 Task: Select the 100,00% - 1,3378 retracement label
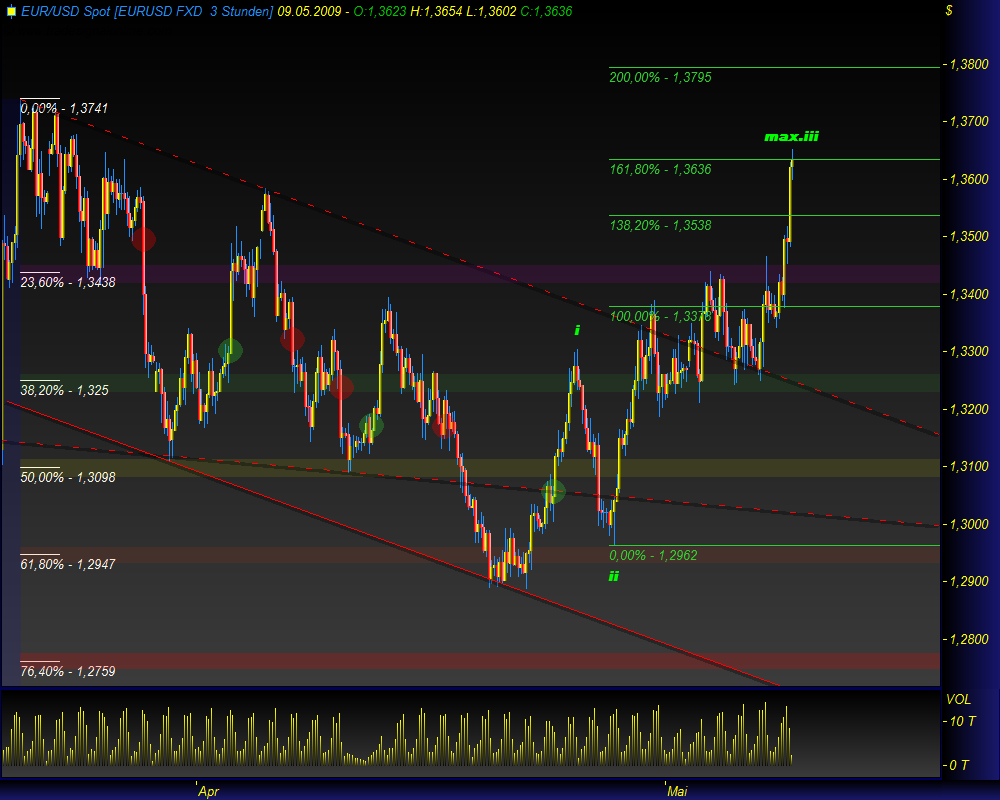click(659, 316)
